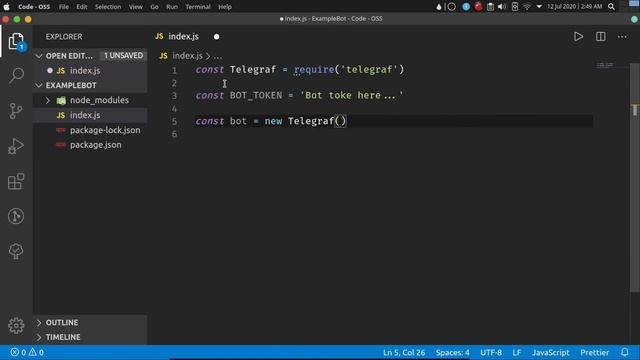Click the menu bar date and time
Viewport: 640px width, 360px height.
574,7
